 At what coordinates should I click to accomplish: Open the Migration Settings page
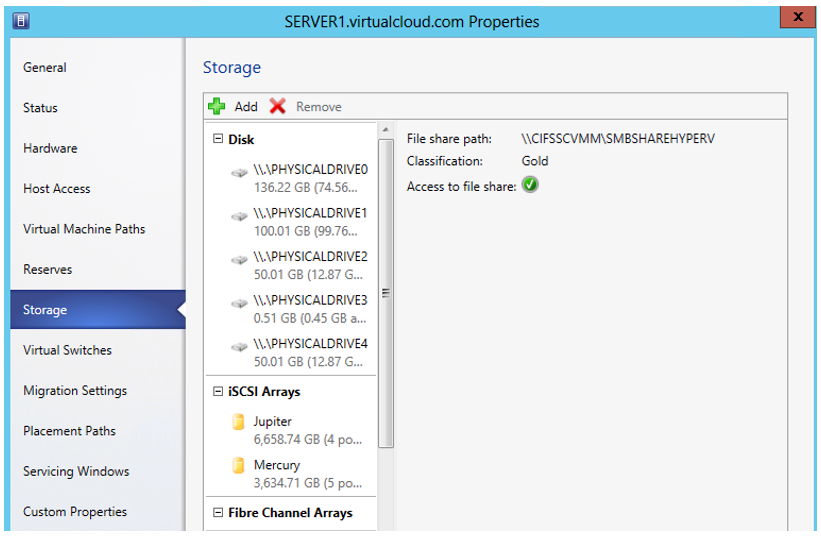point(97,390)
